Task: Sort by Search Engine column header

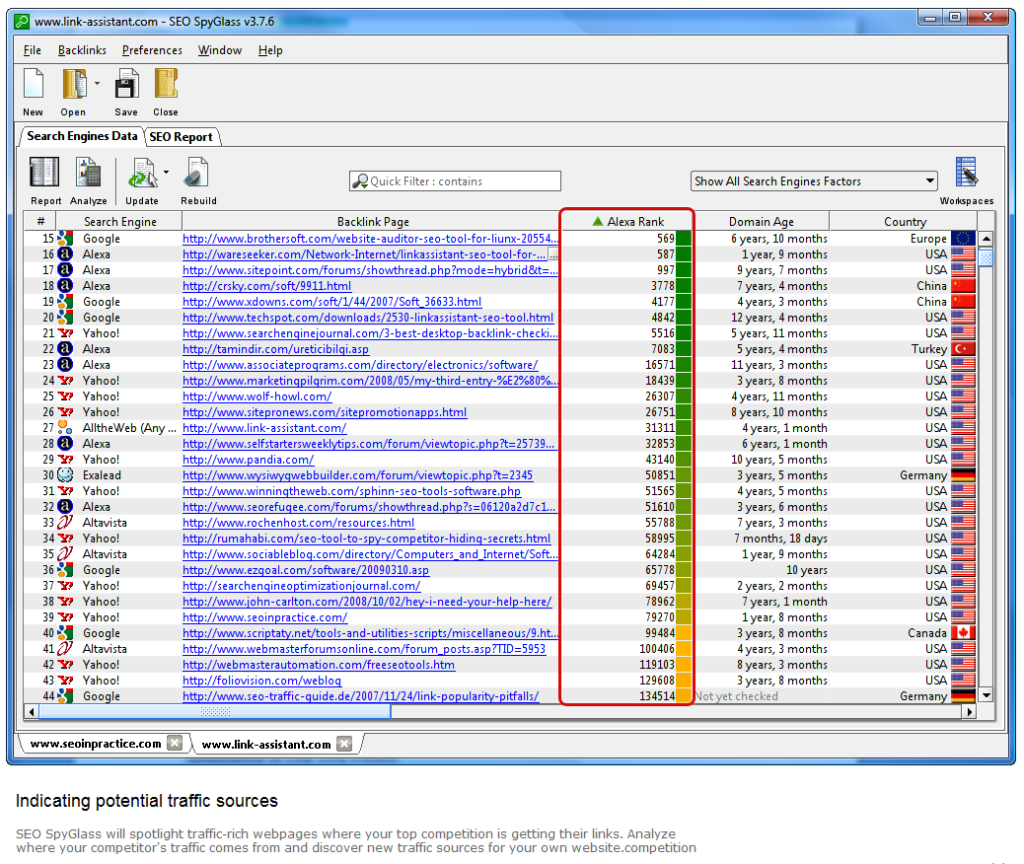Action: tap(120, 221)
